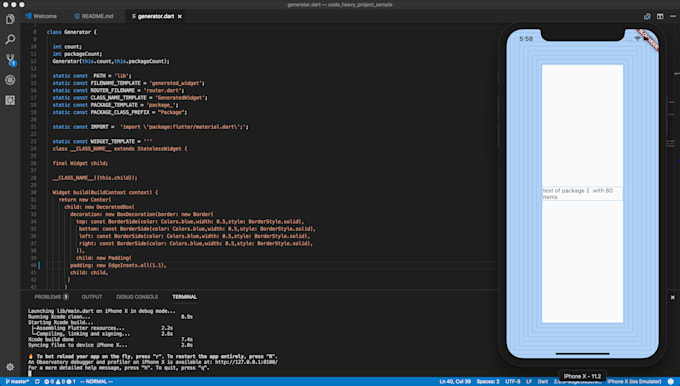Open the Spaces: 2 indentation selector
680x386 pixels.
488,382
